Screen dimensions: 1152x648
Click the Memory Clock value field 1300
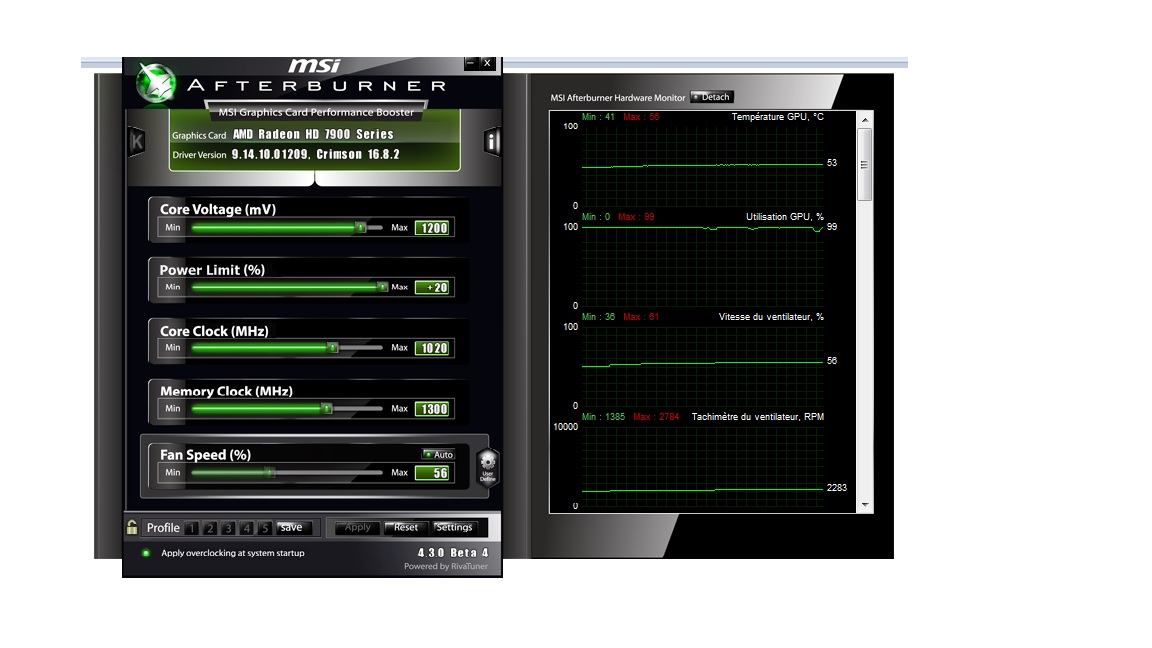(433, 408)
